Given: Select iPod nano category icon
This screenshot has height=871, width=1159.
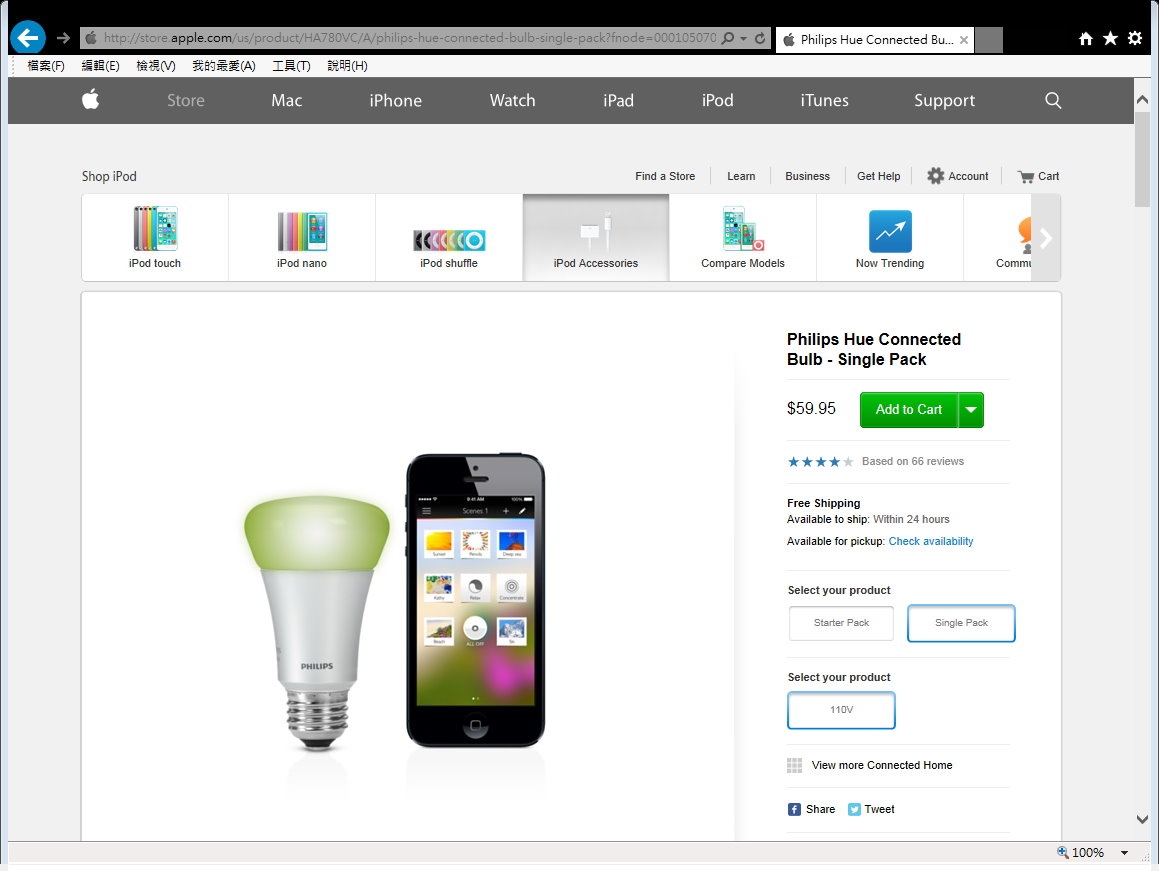Looking at the screenshot, I should pyautogui.click(x=302, y=231).
